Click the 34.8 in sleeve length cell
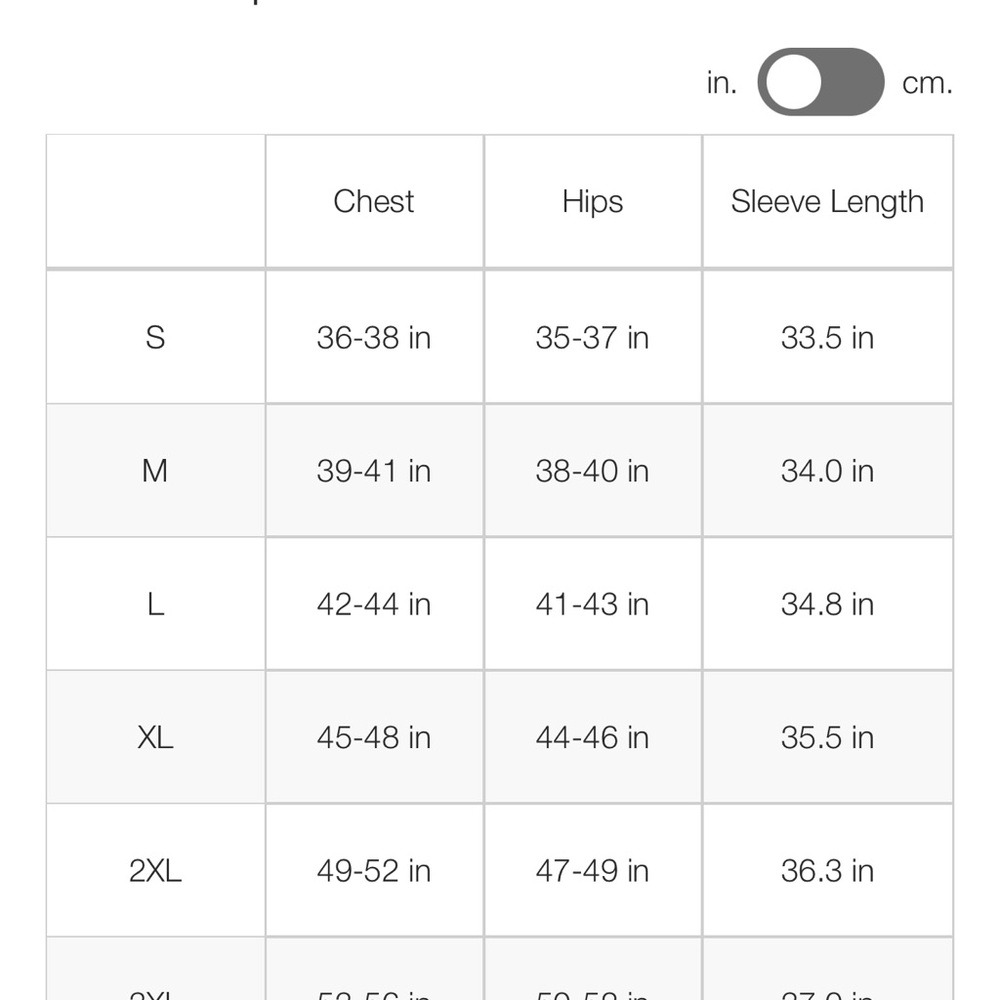 827,604
